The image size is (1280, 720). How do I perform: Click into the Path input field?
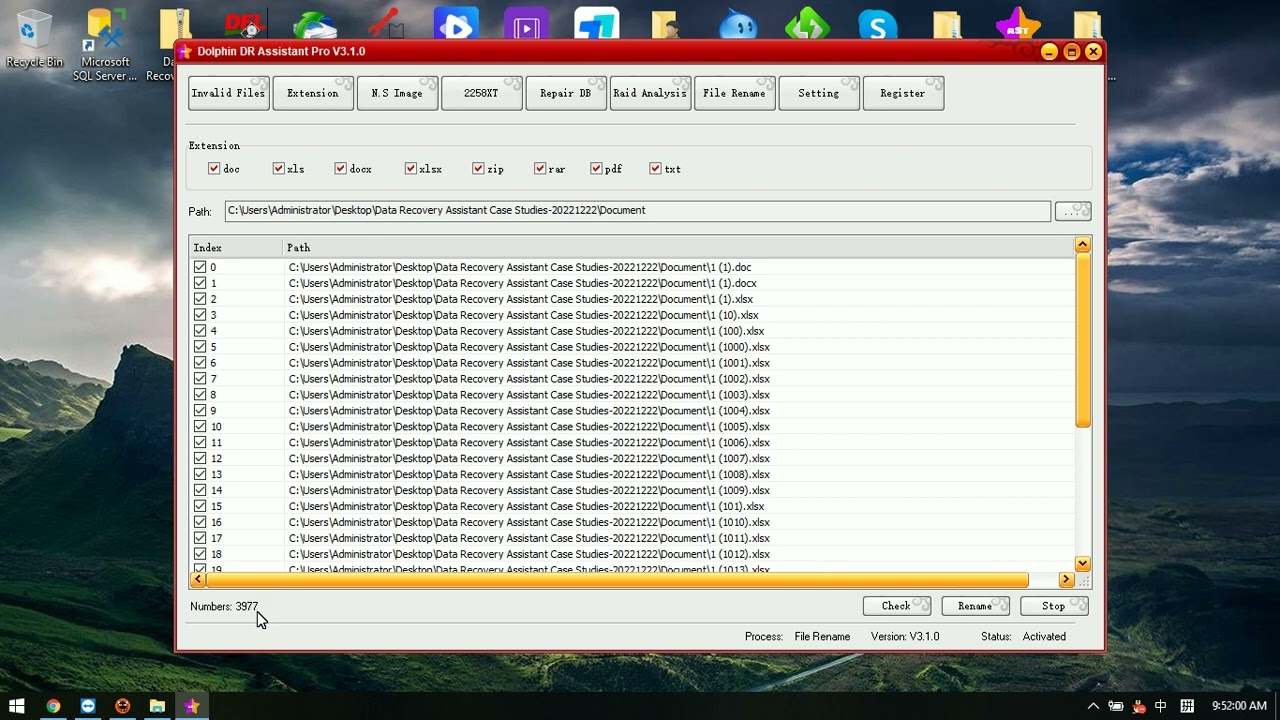(637, 211)
